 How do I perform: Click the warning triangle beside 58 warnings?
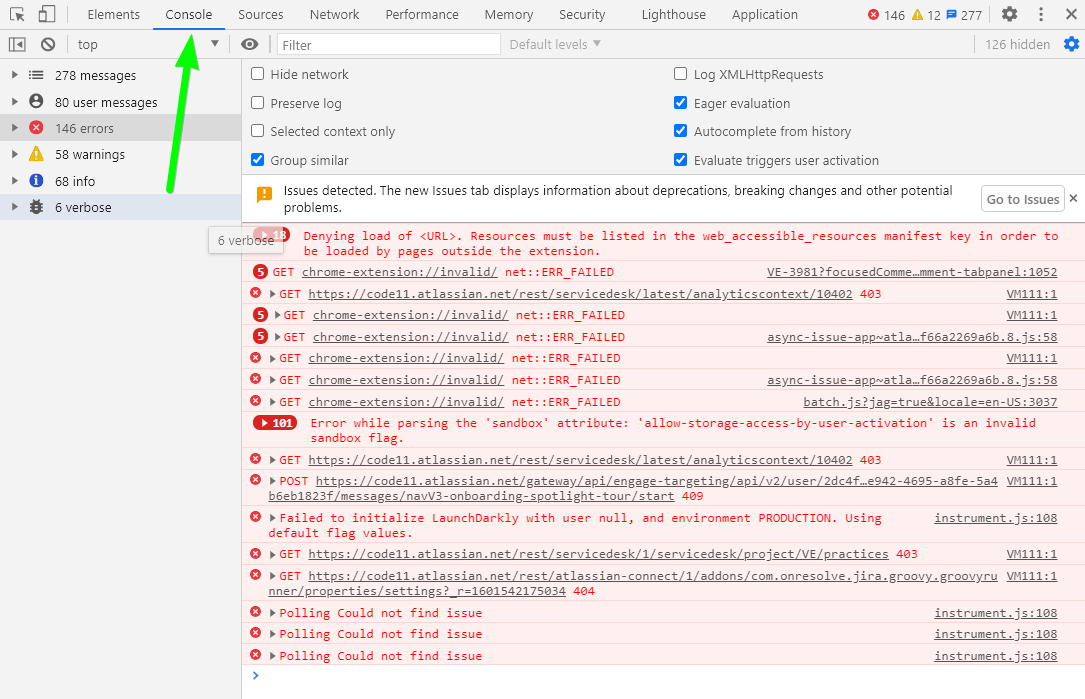coord(36,154)
